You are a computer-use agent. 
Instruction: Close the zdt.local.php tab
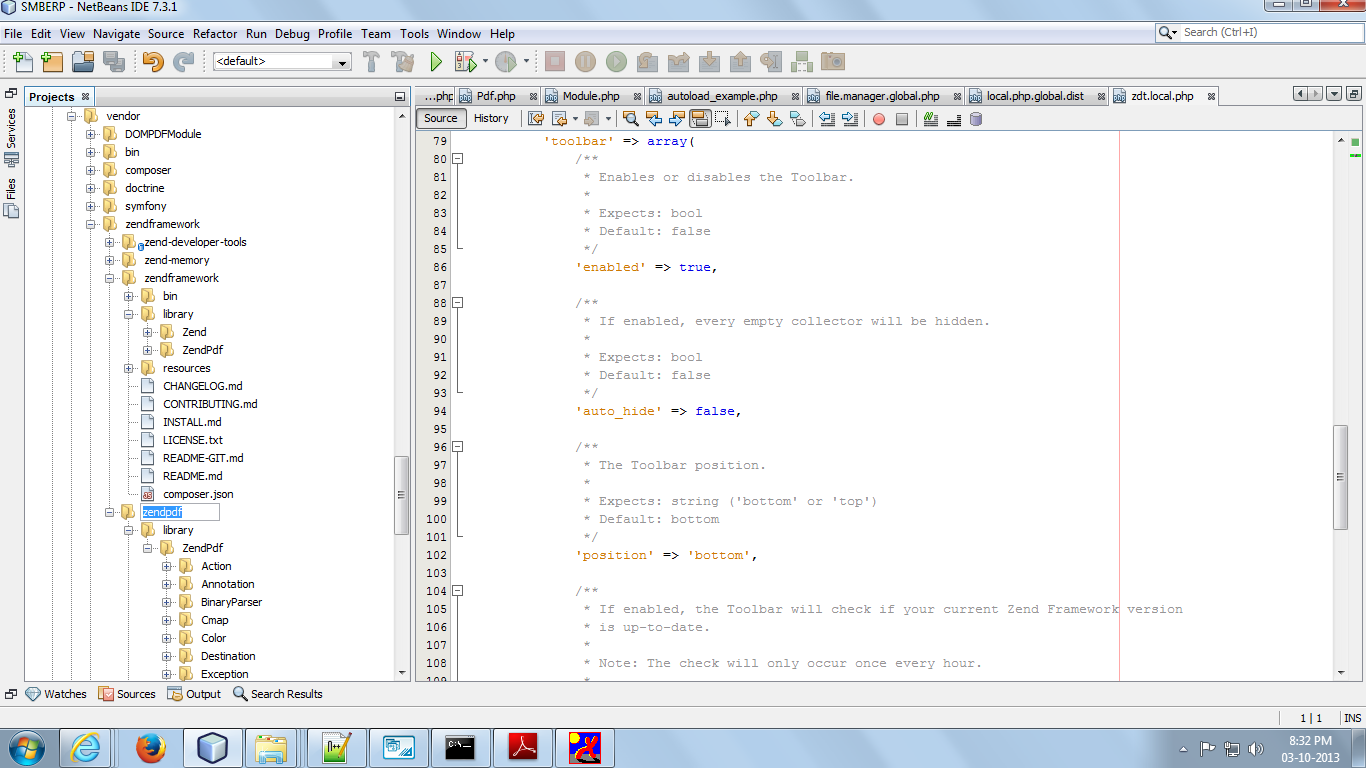1211,96
